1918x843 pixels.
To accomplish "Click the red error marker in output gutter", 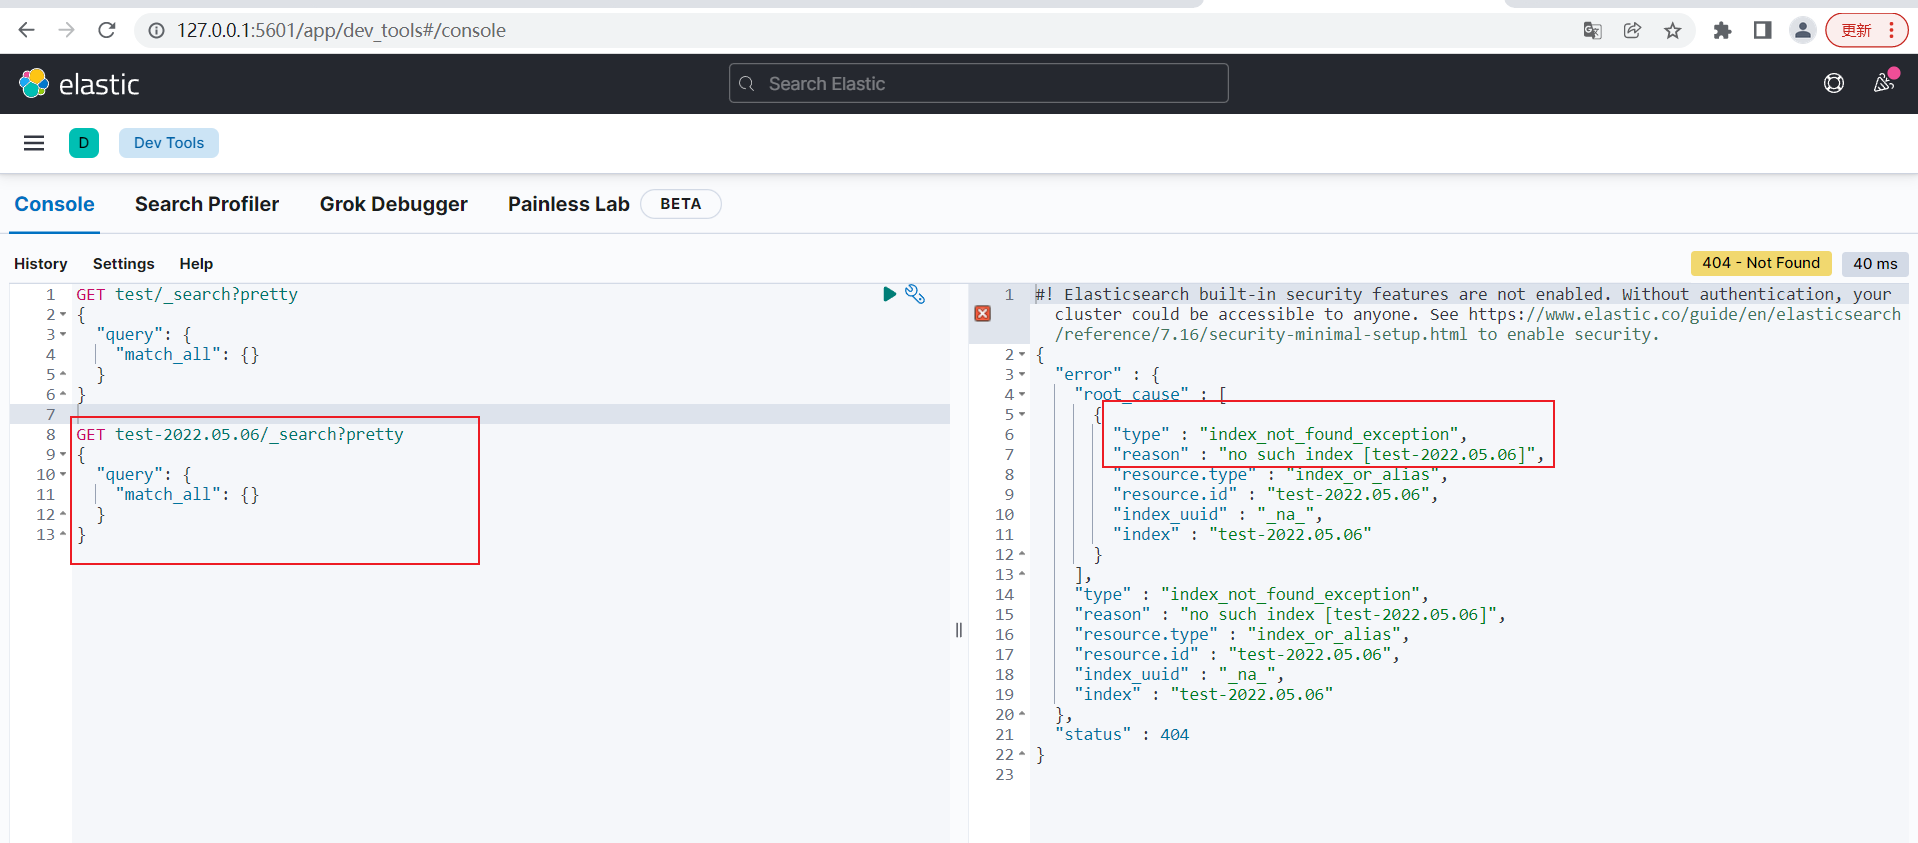I will (x=983, y=314).
